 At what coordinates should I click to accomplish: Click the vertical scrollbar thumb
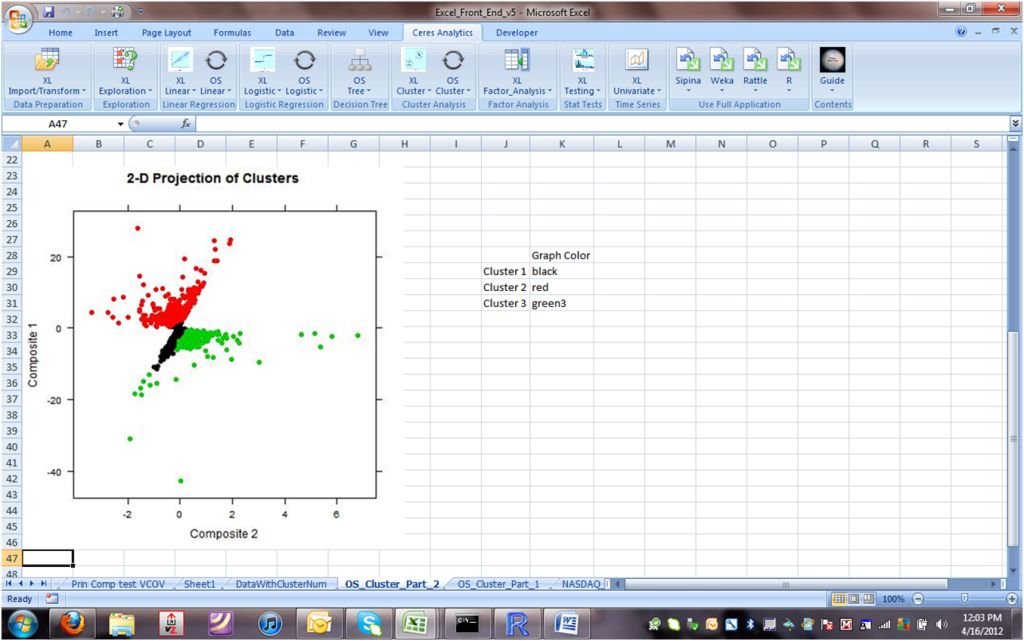1014,438
